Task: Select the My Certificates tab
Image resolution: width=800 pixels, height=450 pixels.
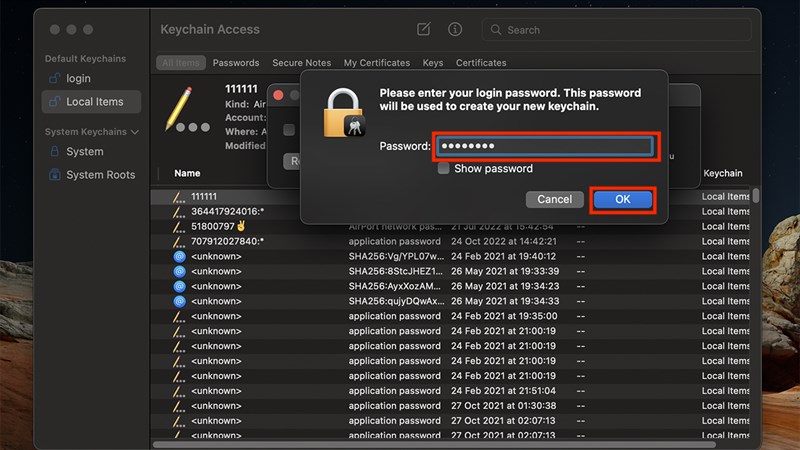Action: tap(377, 63)
